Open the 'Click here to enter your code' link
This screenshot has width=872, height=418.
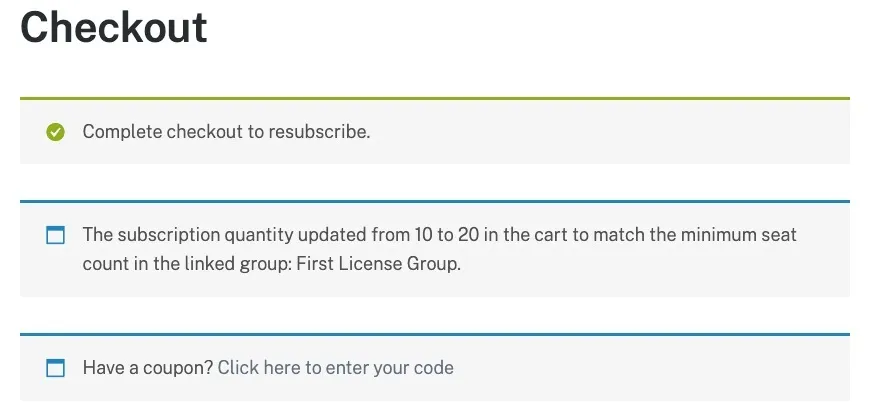point(335,367)
